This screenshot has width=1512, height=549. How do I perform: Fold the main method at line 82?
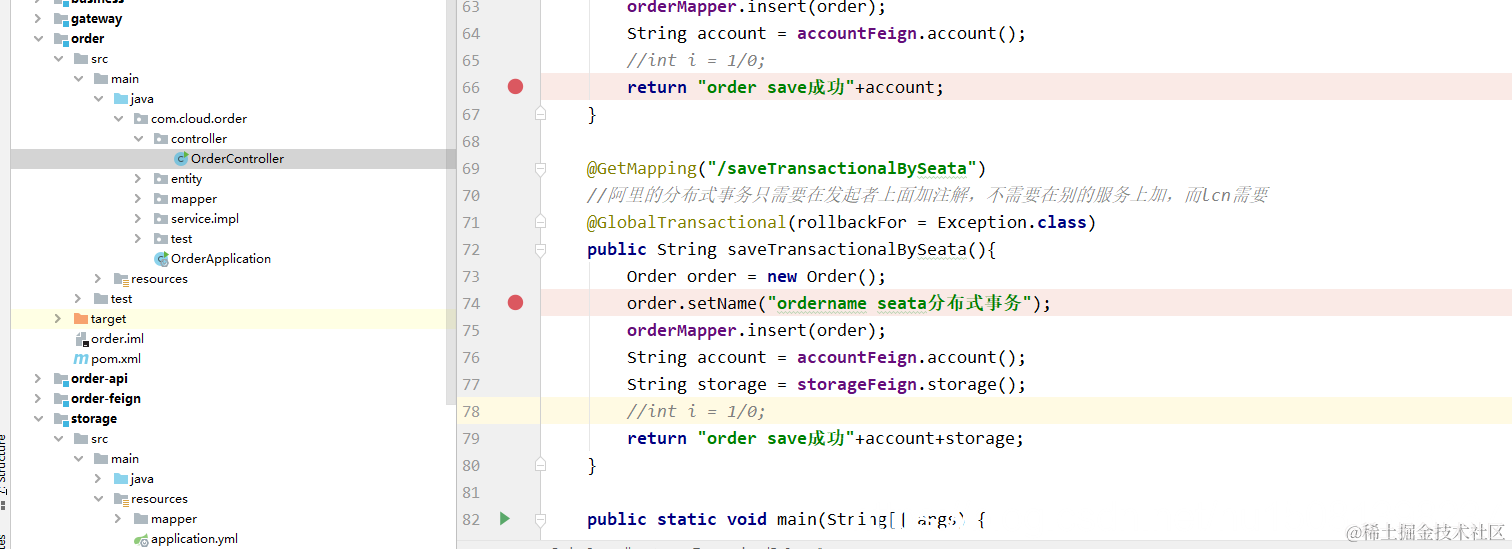click(541, 519)
